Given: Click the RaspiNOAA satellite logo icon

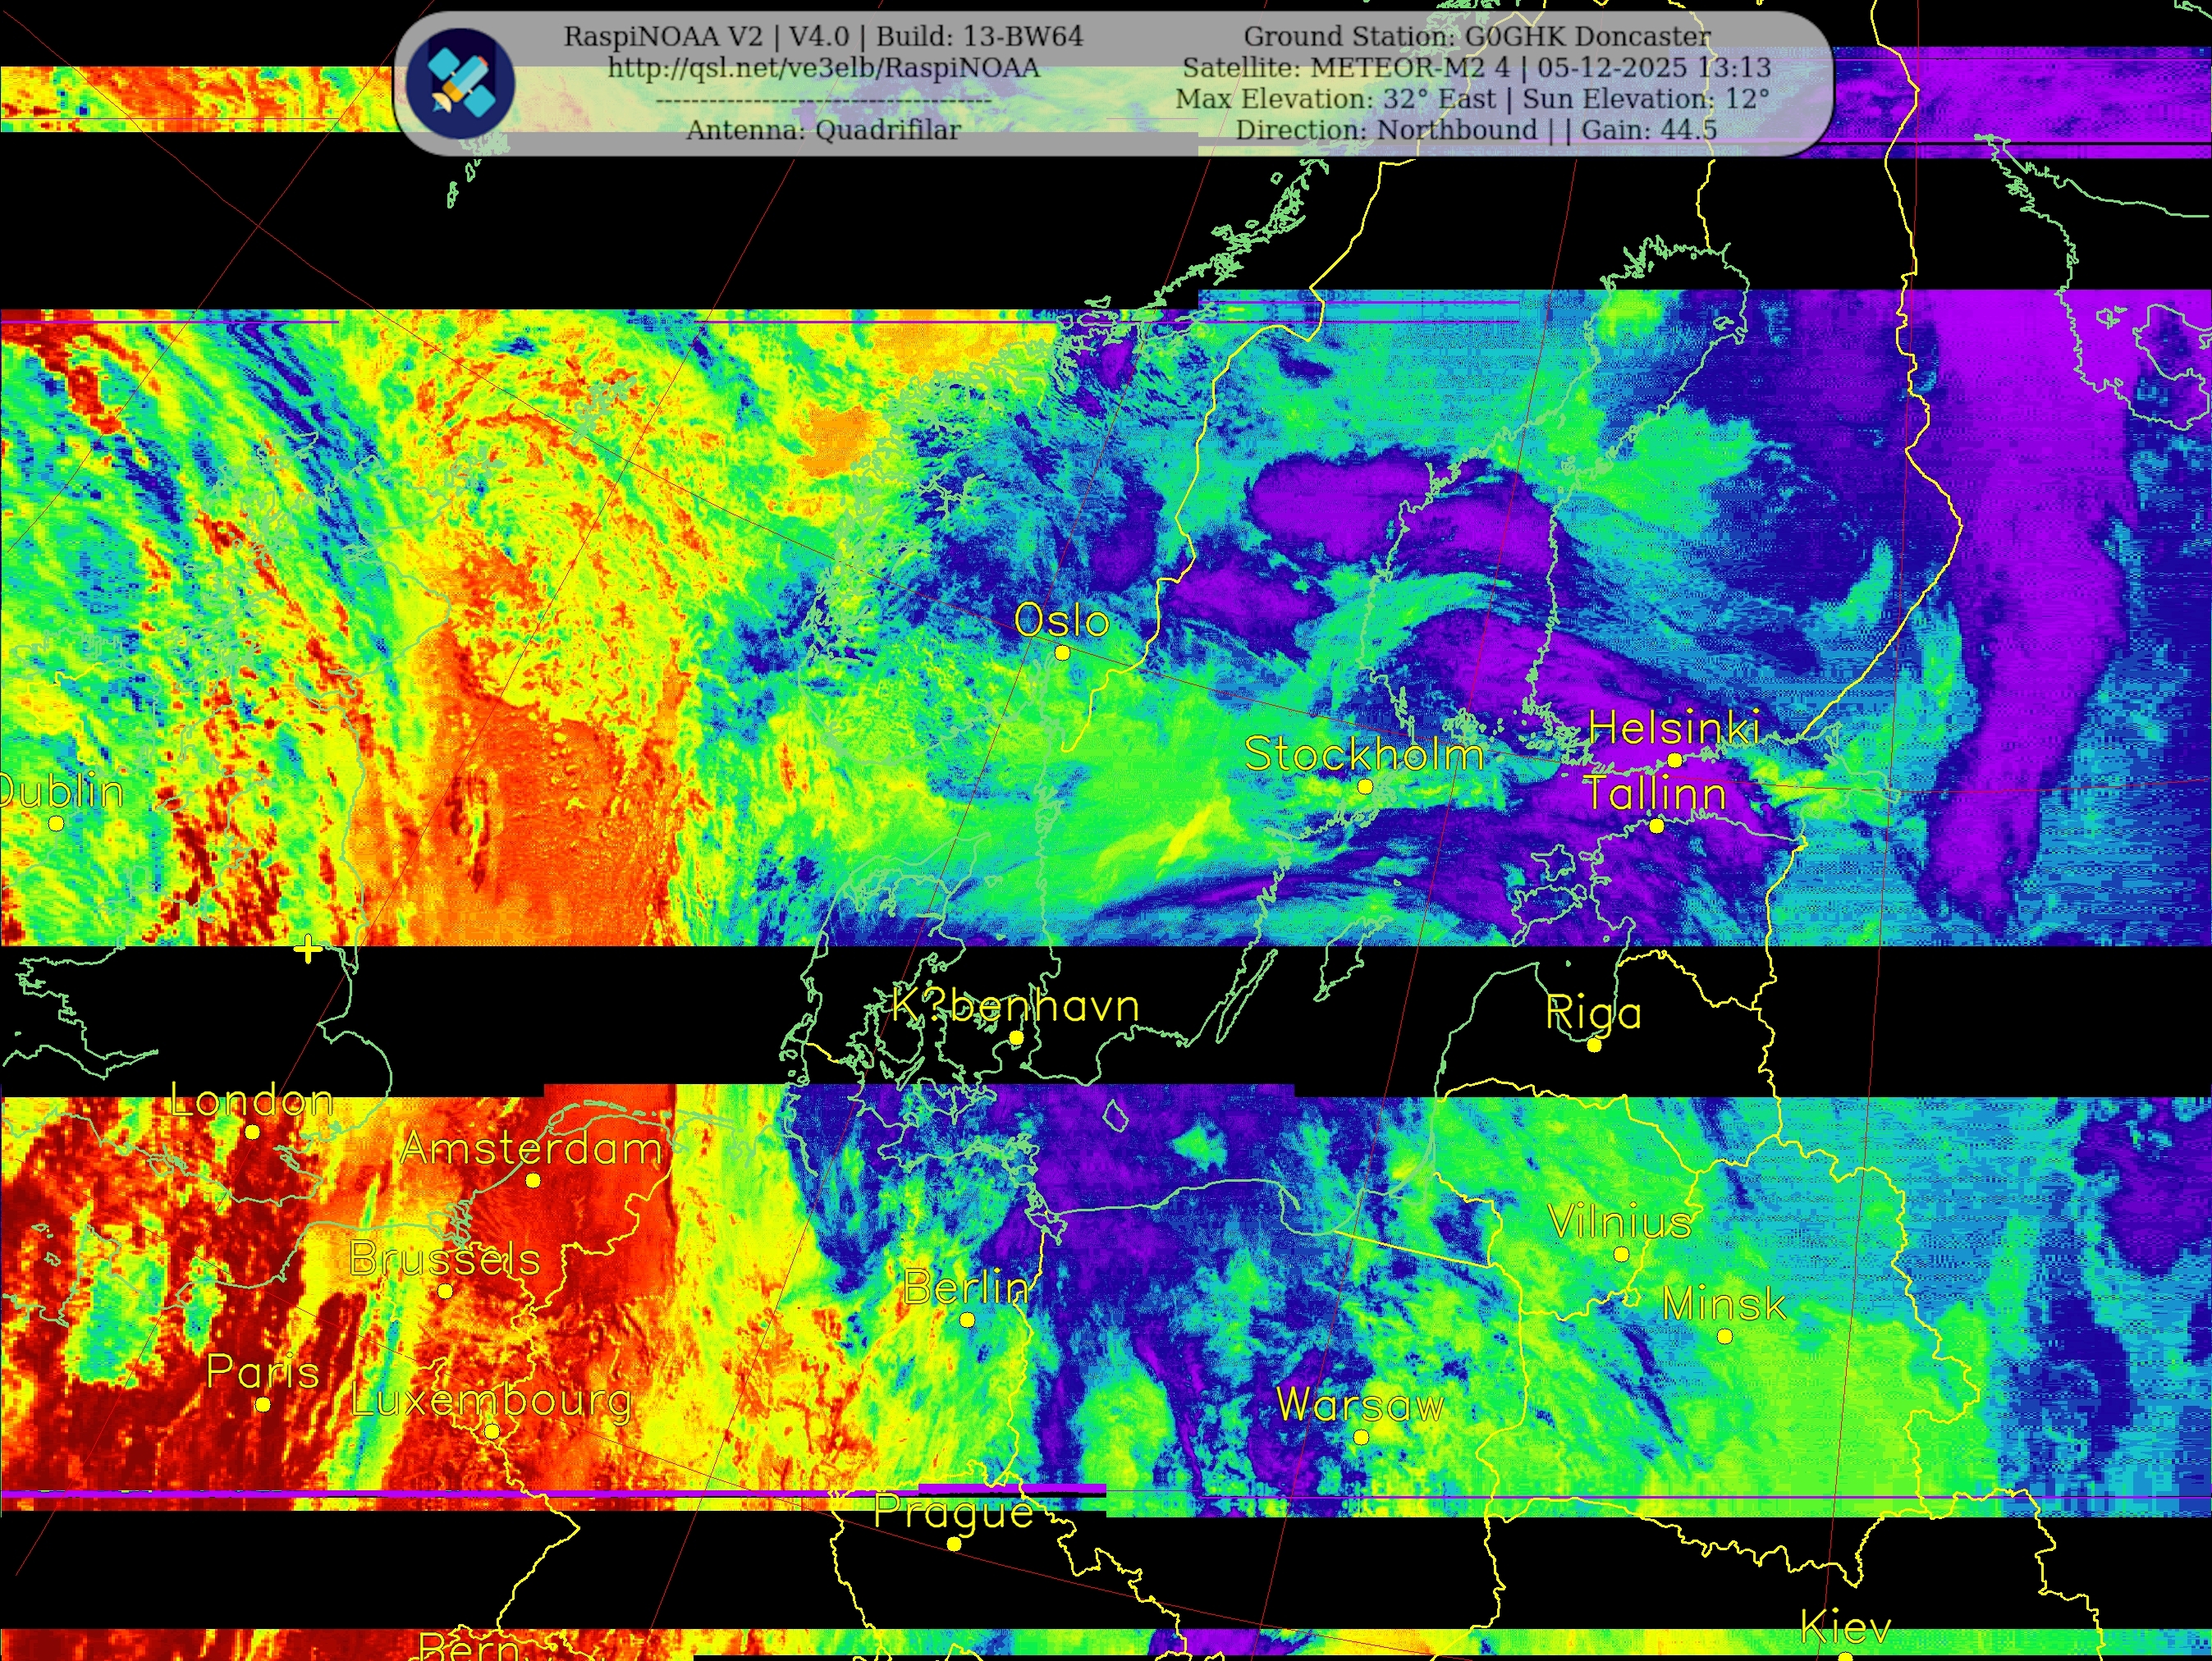Looking at the screenshot, I should (x=461, y=83).
